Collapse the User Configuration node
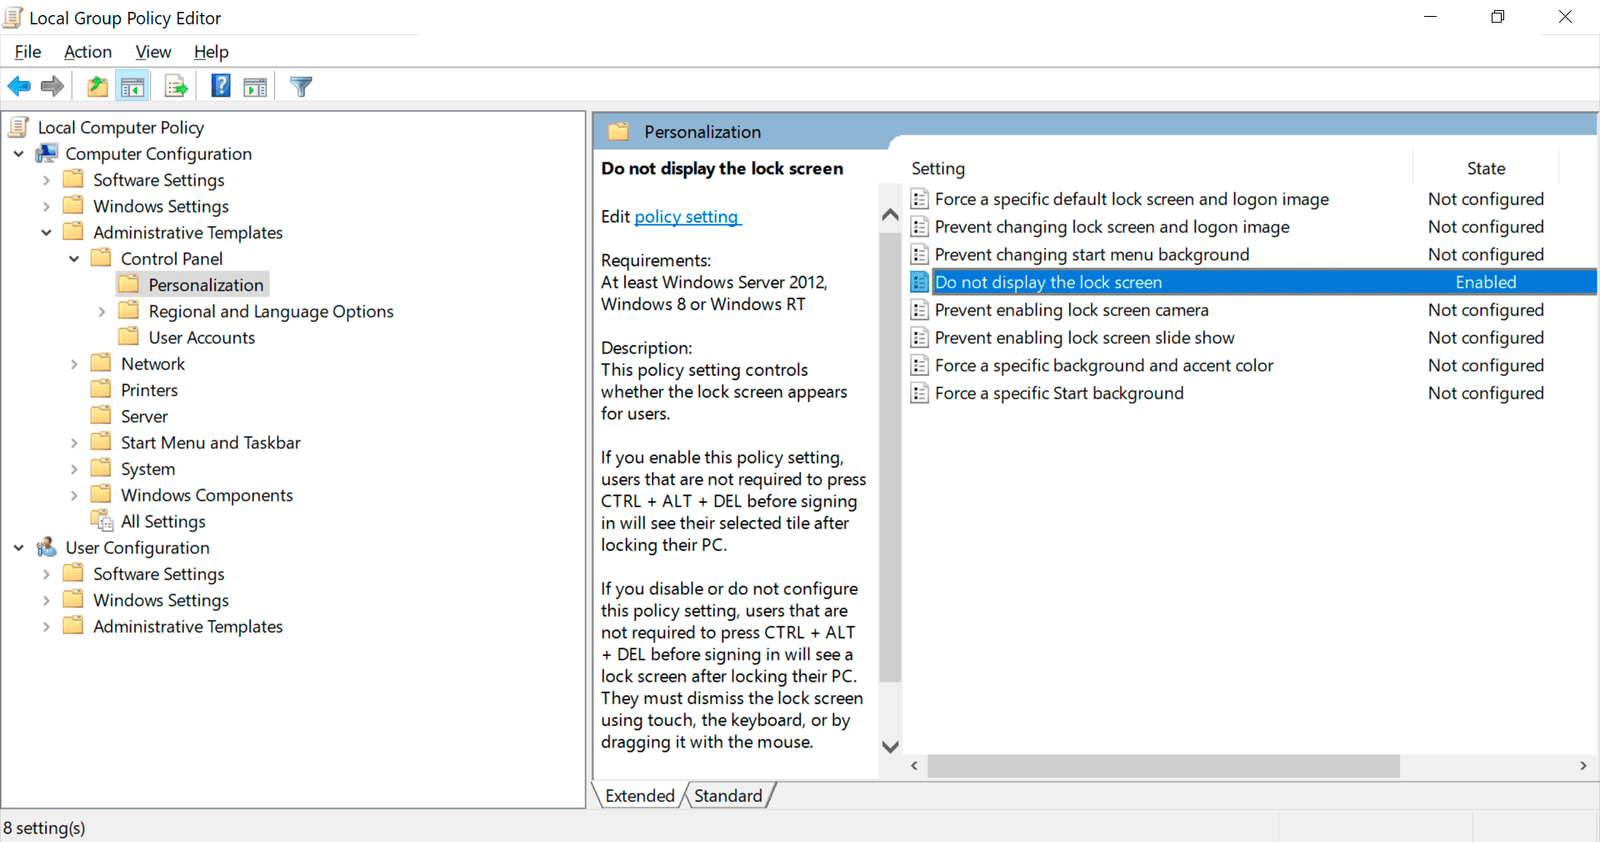 (x=19, y=548)
